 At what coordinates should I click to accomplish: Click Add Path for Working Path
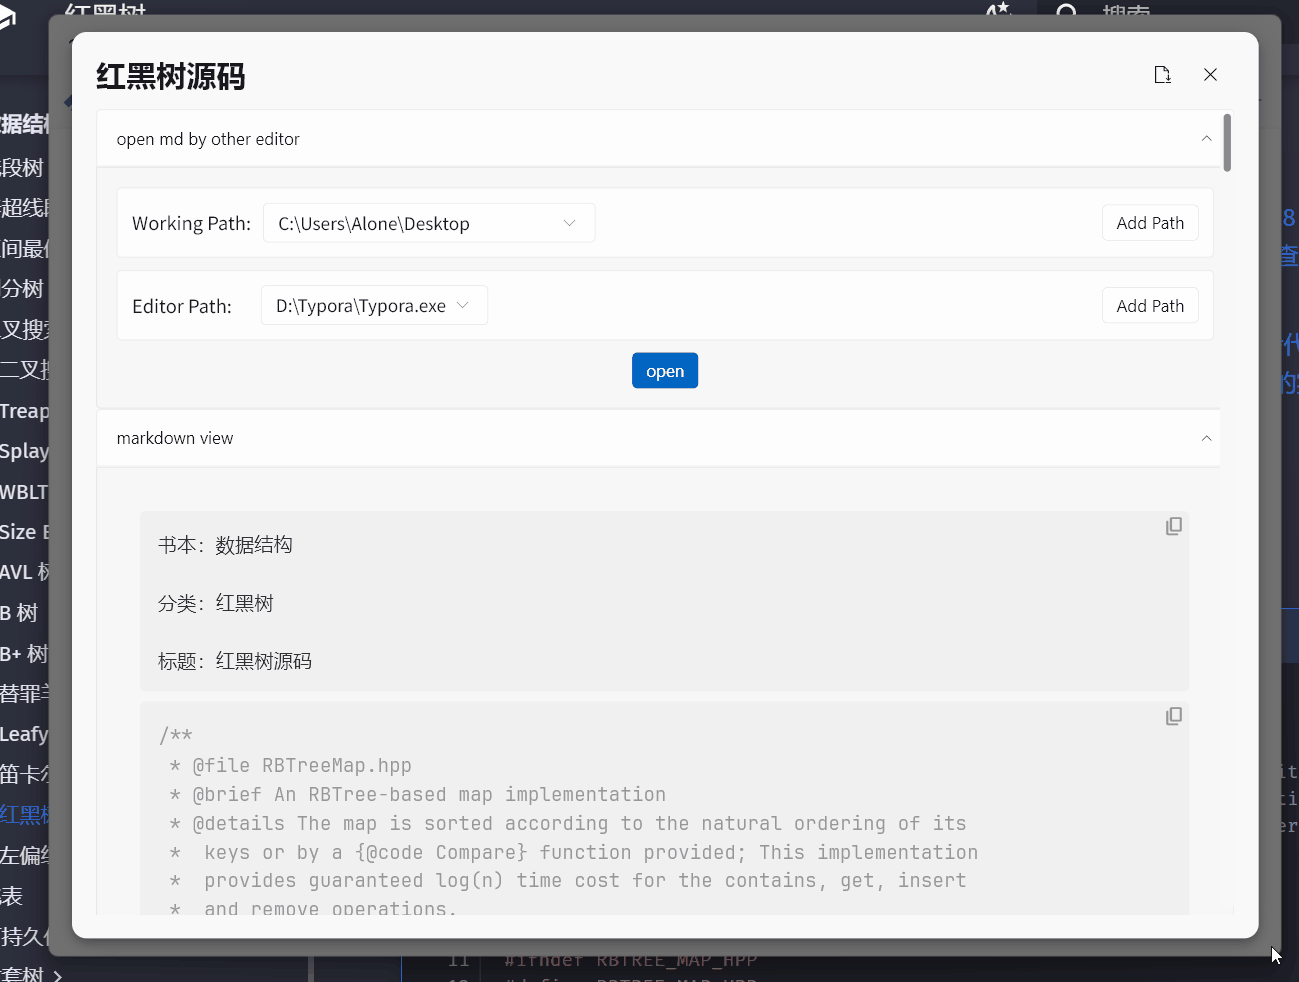coord(1150,223)
